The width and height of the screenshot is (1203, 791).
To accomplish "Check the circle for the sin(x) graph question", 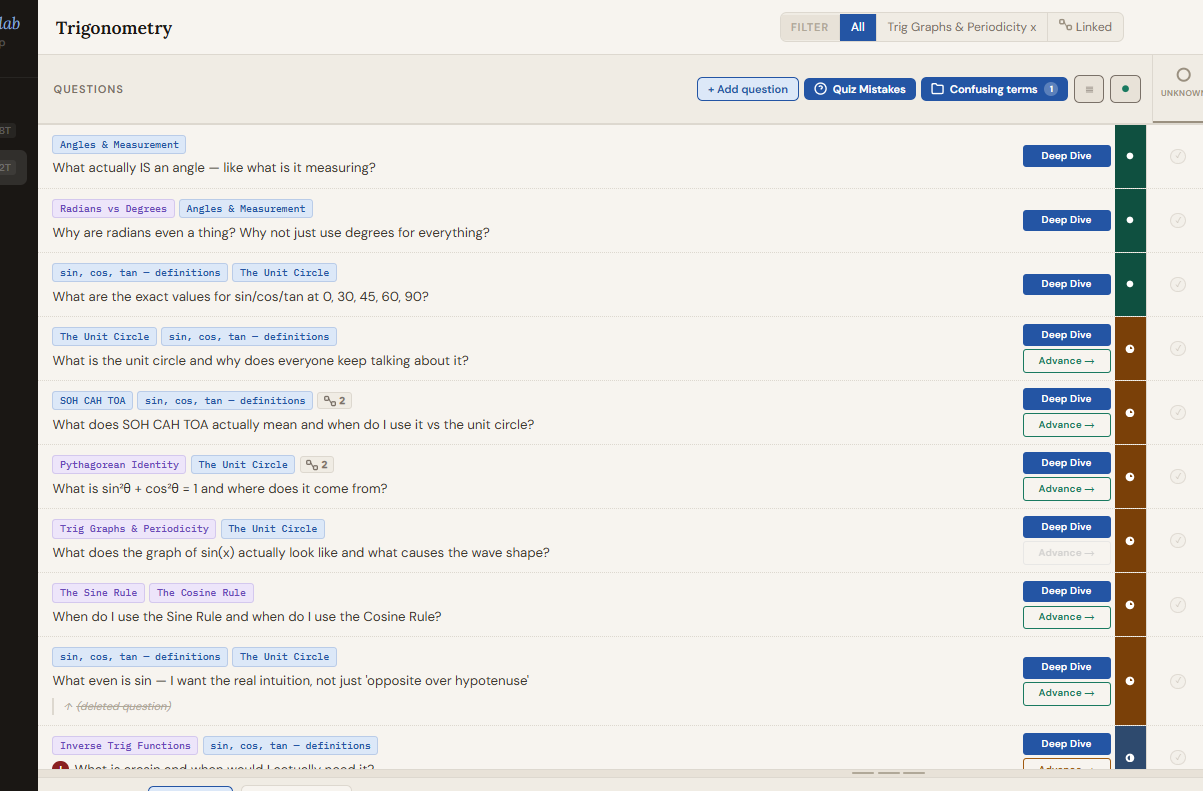I will click(x=1178, y=540).
